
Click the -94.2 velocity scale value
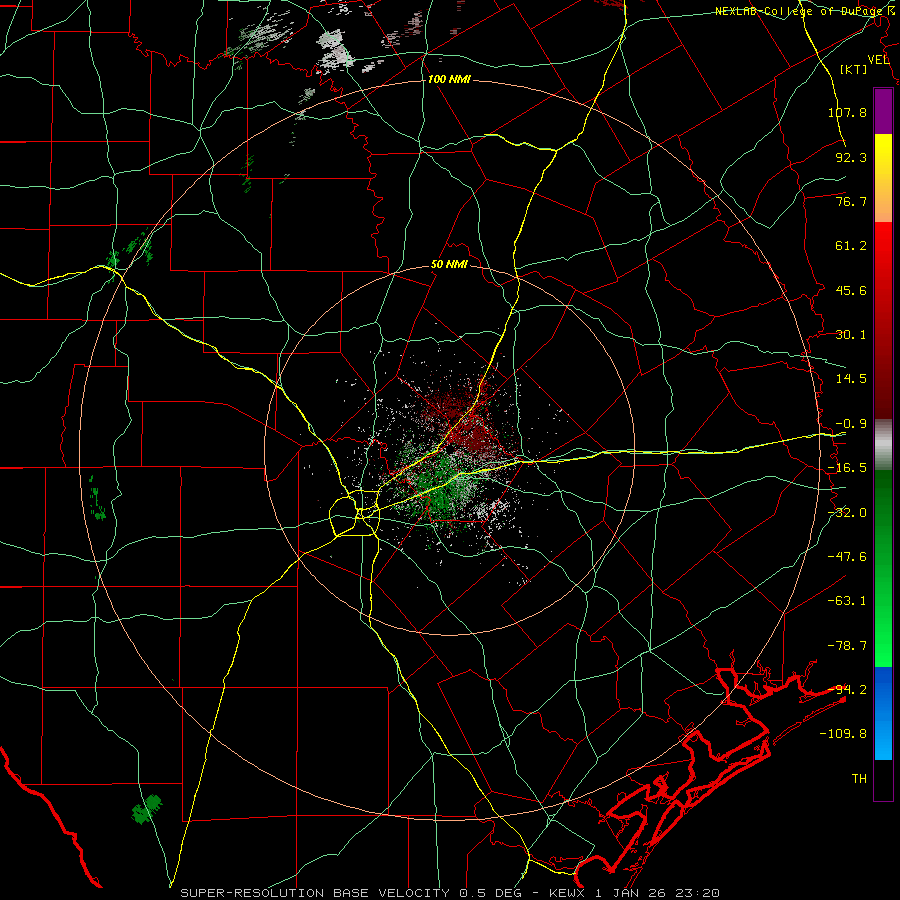coord(847,690)
